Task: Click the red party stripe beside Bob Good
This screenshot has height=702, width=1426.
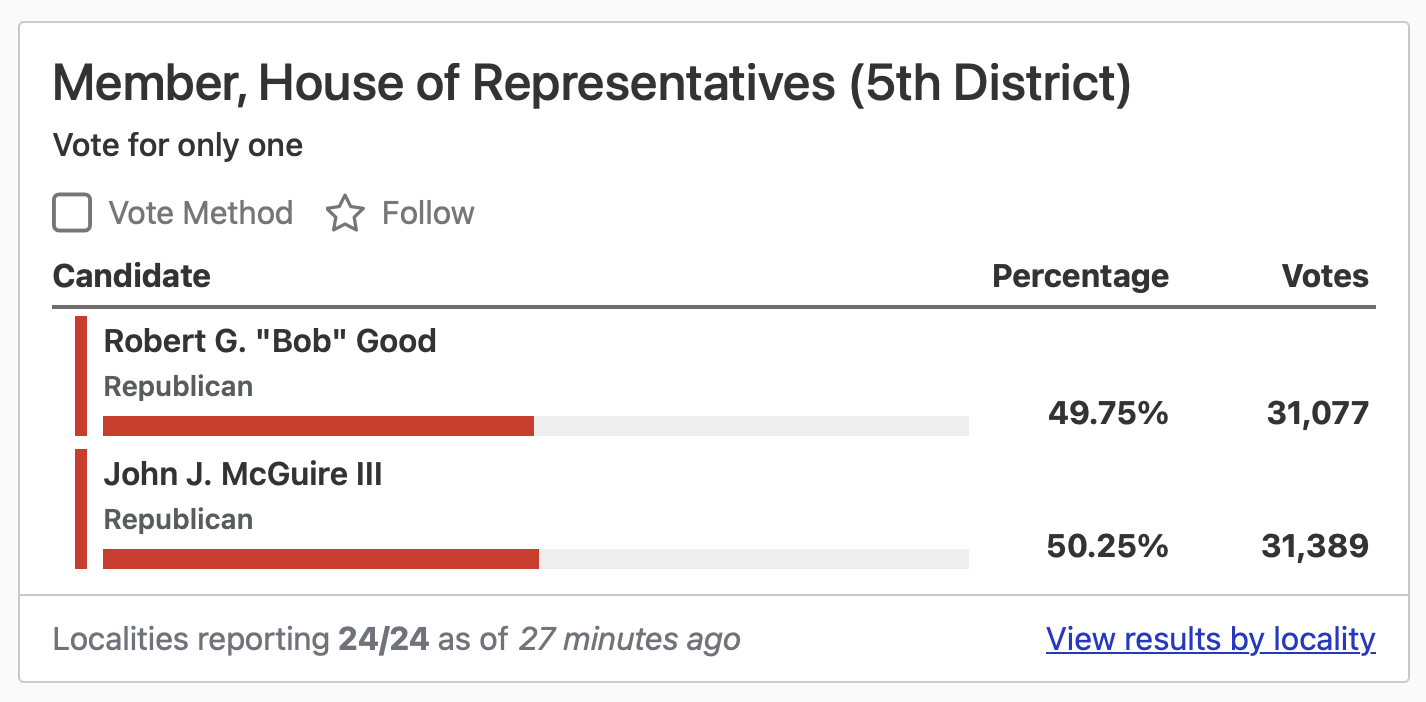Action: [81, 376]
